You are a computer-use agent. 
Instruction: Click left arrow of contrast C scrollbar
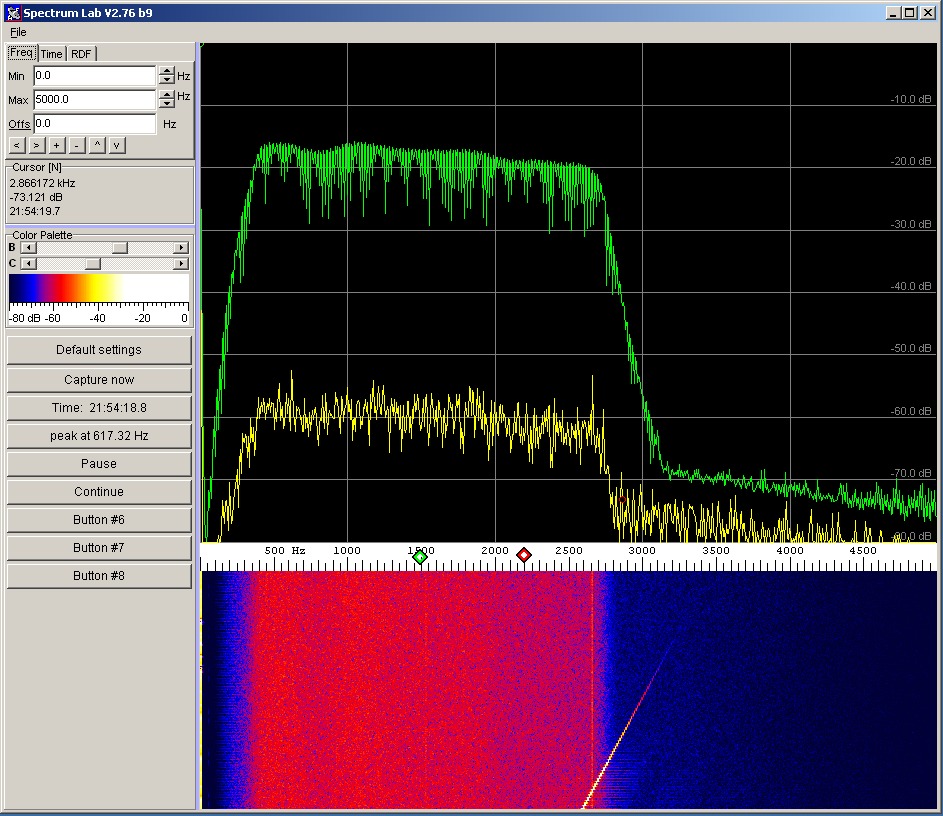click(28, 263)
